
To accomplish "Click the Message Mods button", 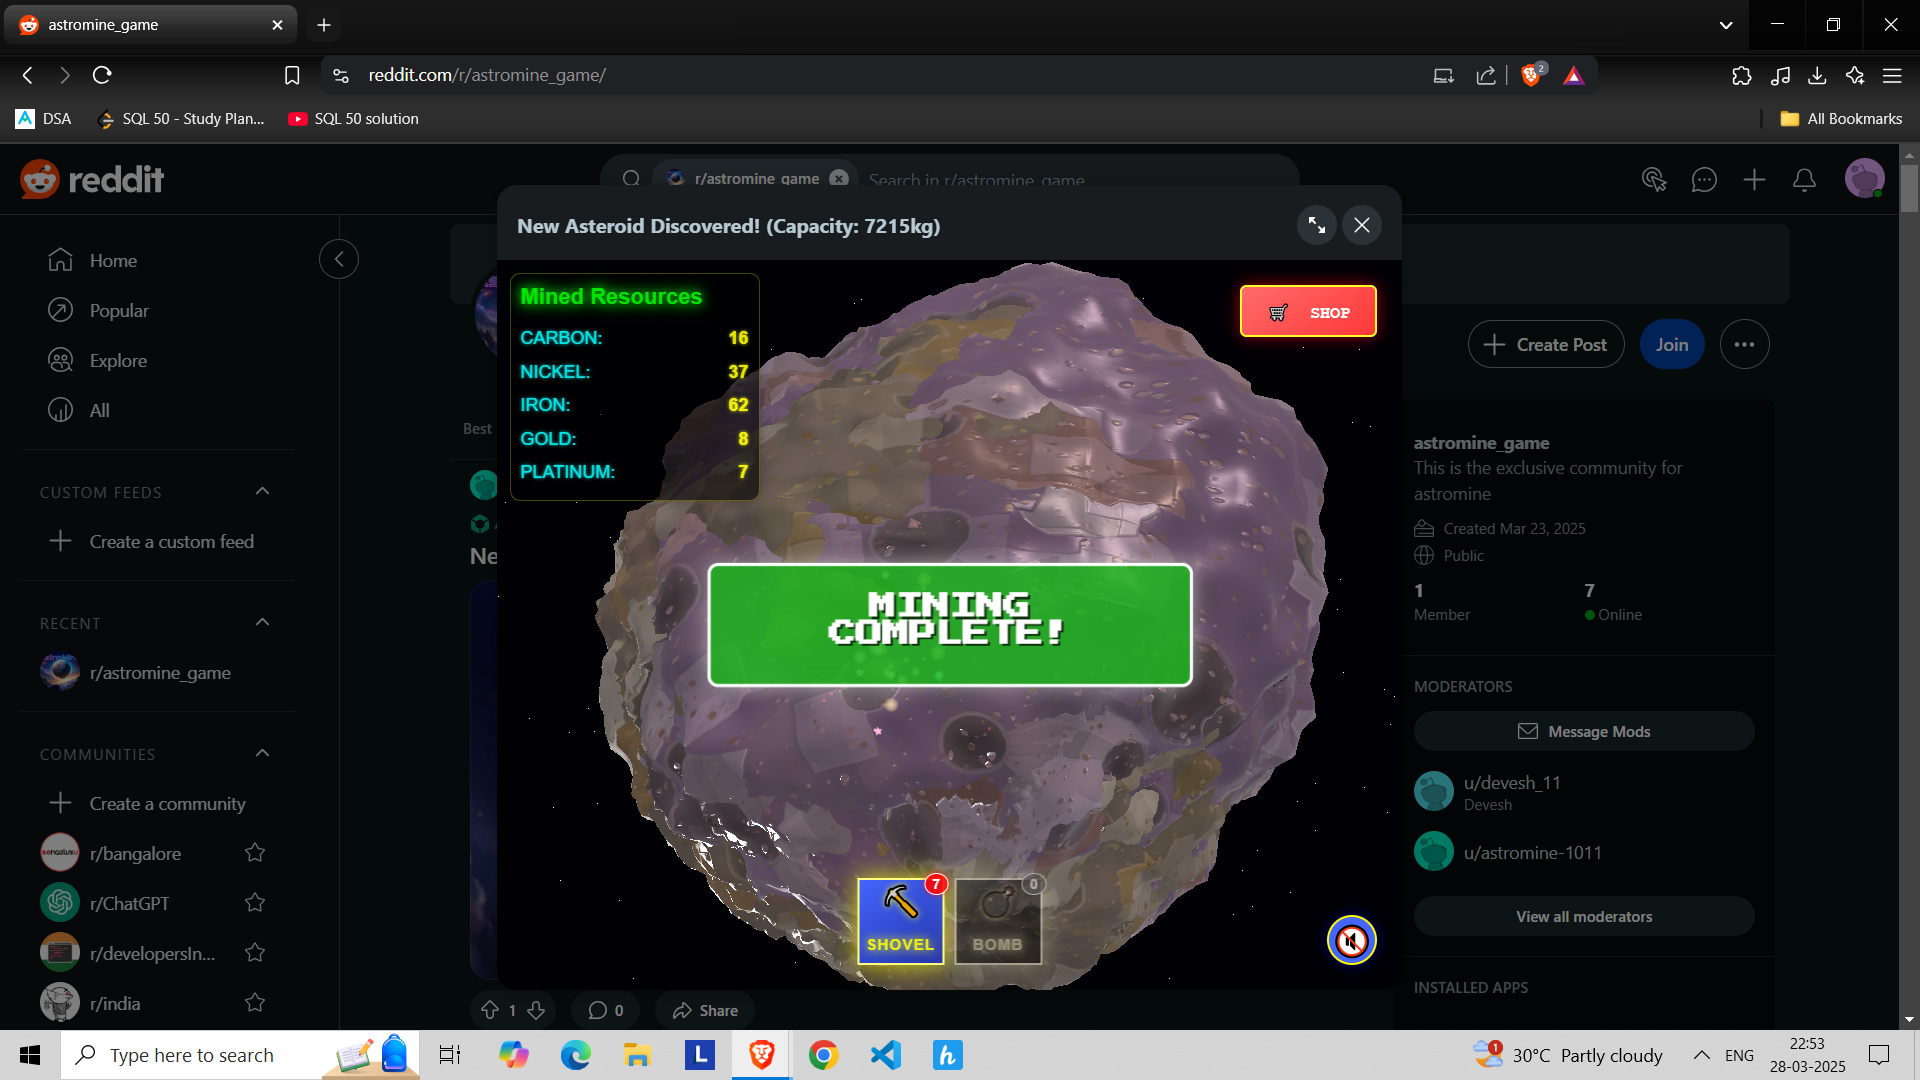I will point(1583,731).
